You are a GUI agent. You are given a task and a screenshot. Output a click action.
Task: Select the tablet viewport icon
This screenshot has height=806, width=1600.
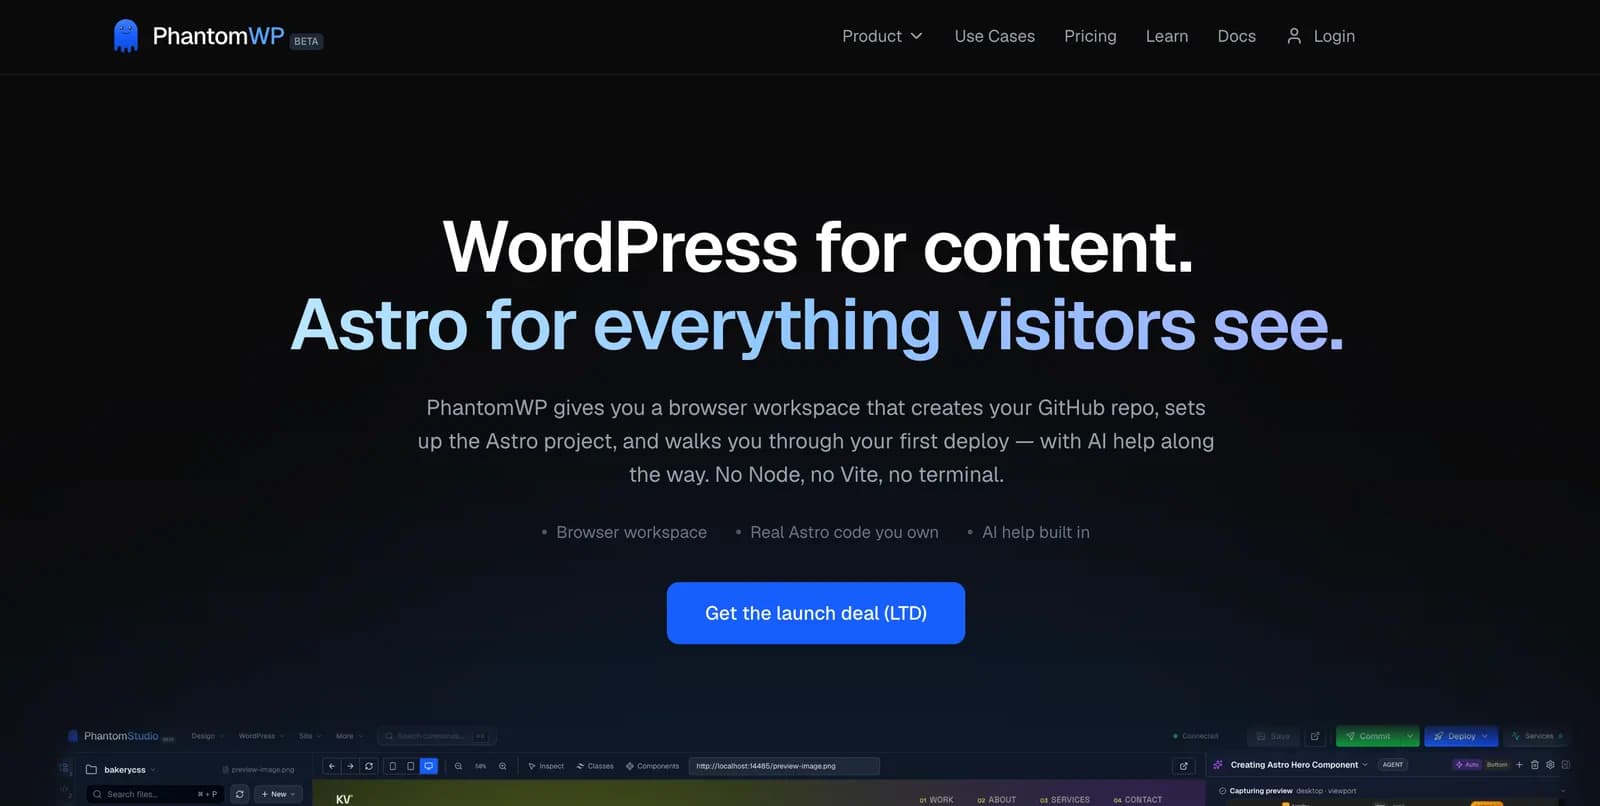tap(410, 766)
